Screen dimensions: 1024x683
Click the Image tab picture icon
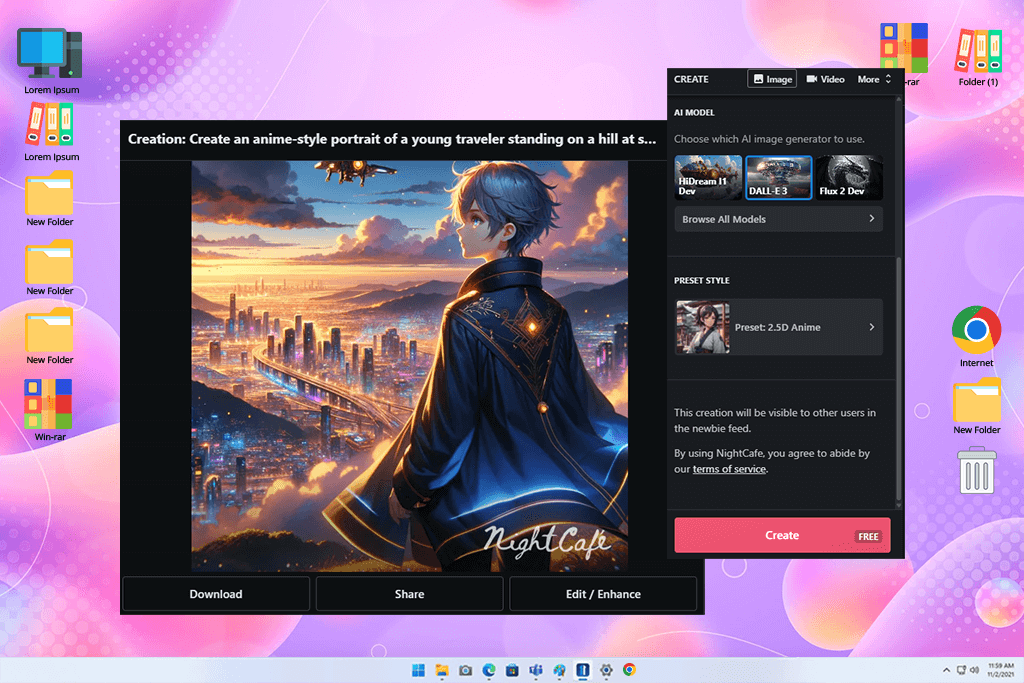click(758, 79)
